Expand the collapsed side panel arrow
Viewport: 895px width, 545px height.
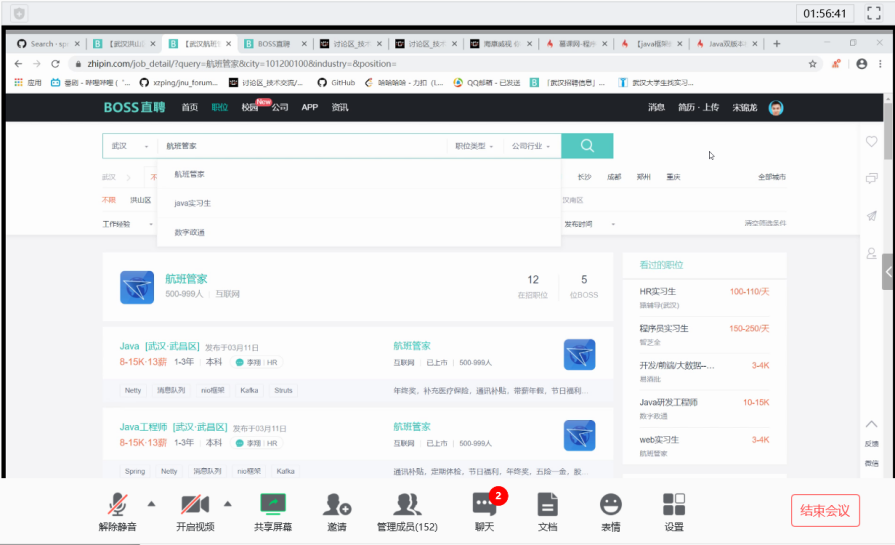(x=888, y=272)
